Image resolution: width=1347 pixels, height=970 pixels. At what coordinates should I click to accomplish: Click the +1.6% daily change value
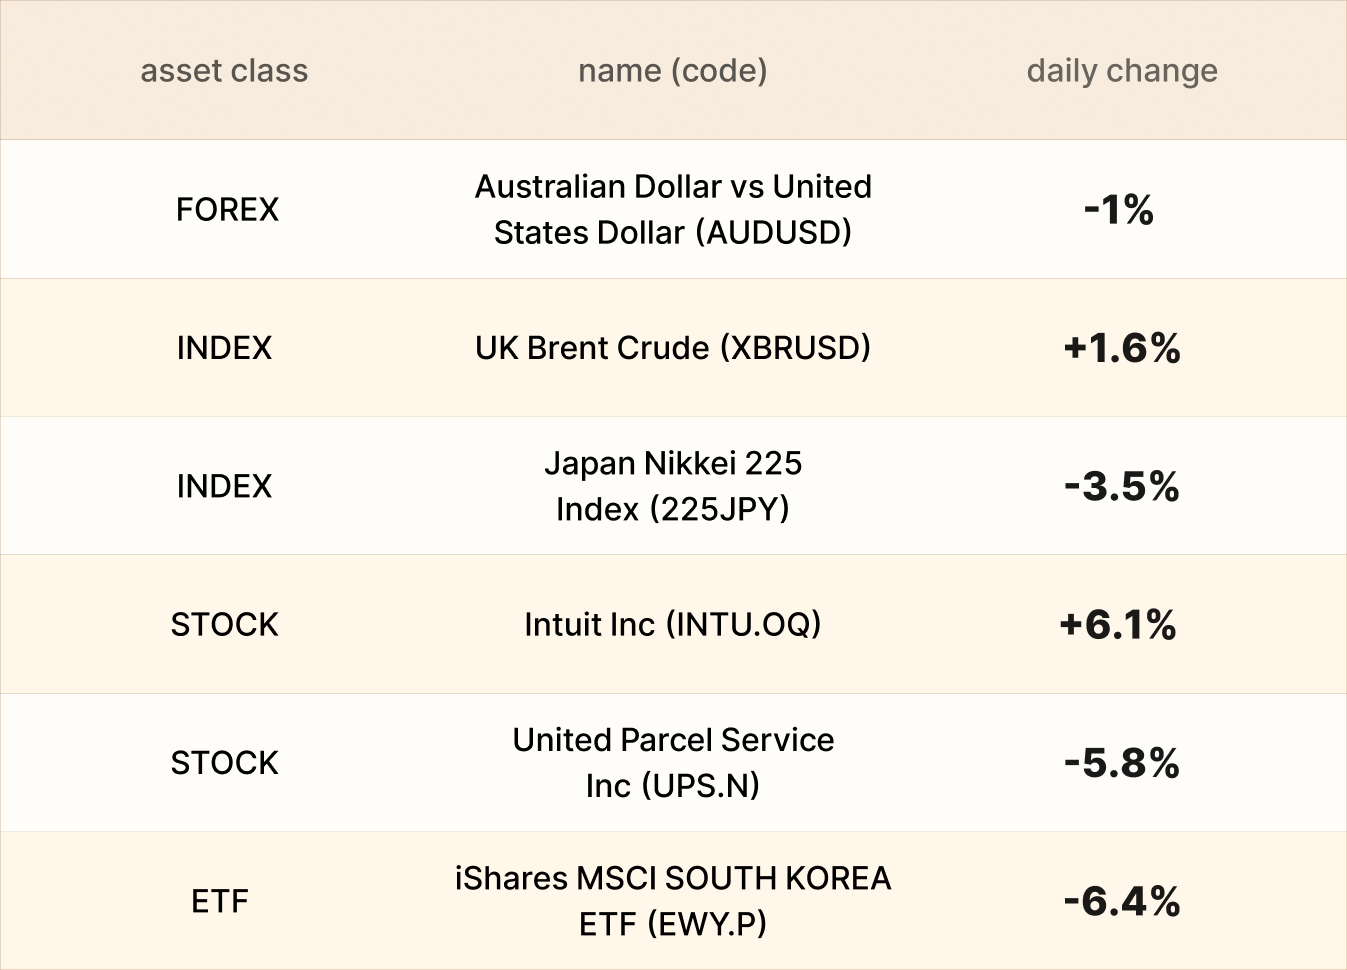click(1122, 348)
